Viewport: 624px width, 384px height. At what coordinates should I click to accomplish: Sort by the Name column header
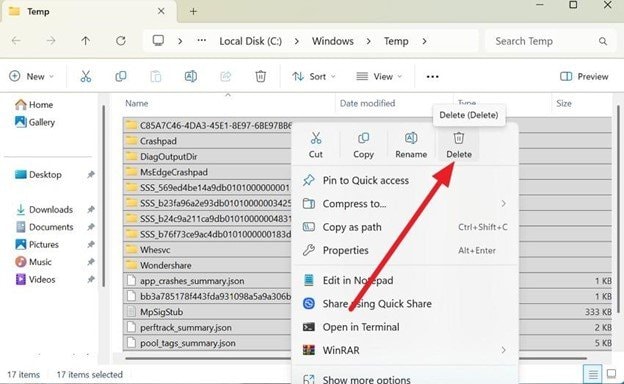pos(136,103)
